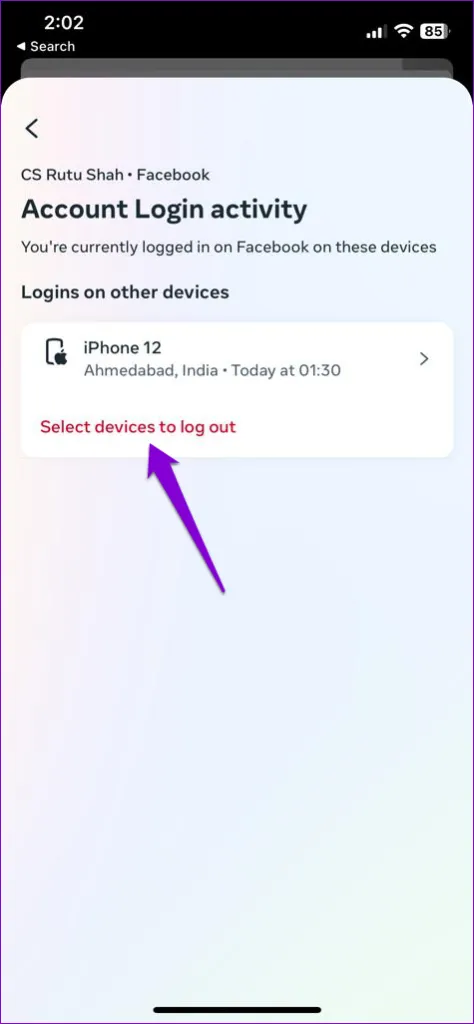Tap the CS Rutu Shah account name
This screenshot has width=474, height=1024.
coord(74,175)
